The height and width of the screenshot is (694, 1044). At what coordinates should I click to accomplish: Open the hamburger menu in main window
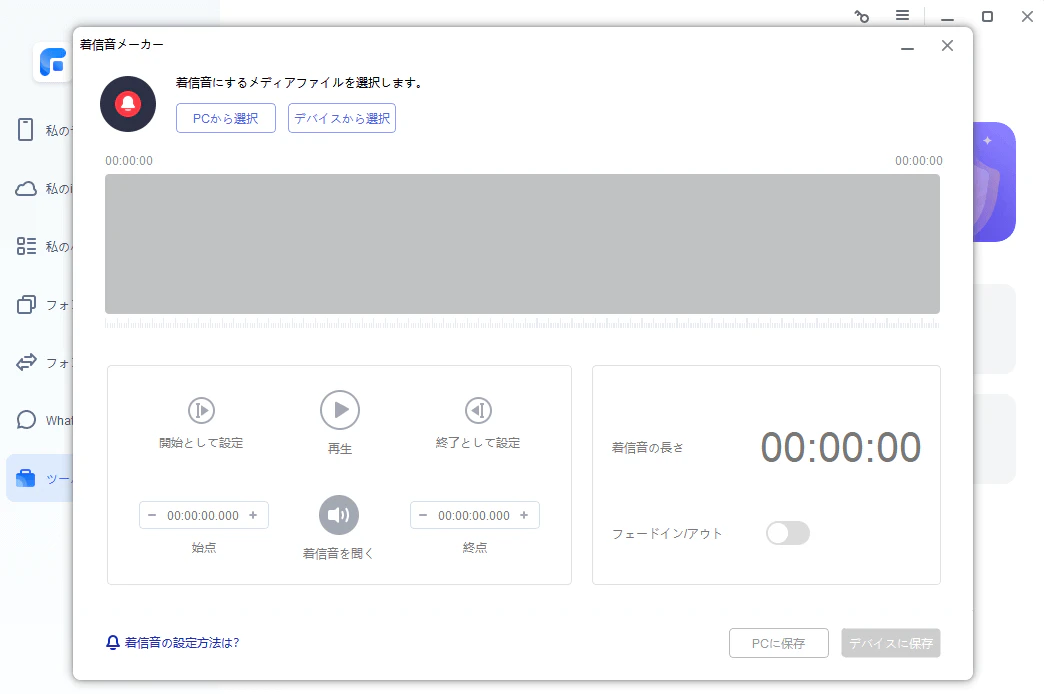(902, 15)
